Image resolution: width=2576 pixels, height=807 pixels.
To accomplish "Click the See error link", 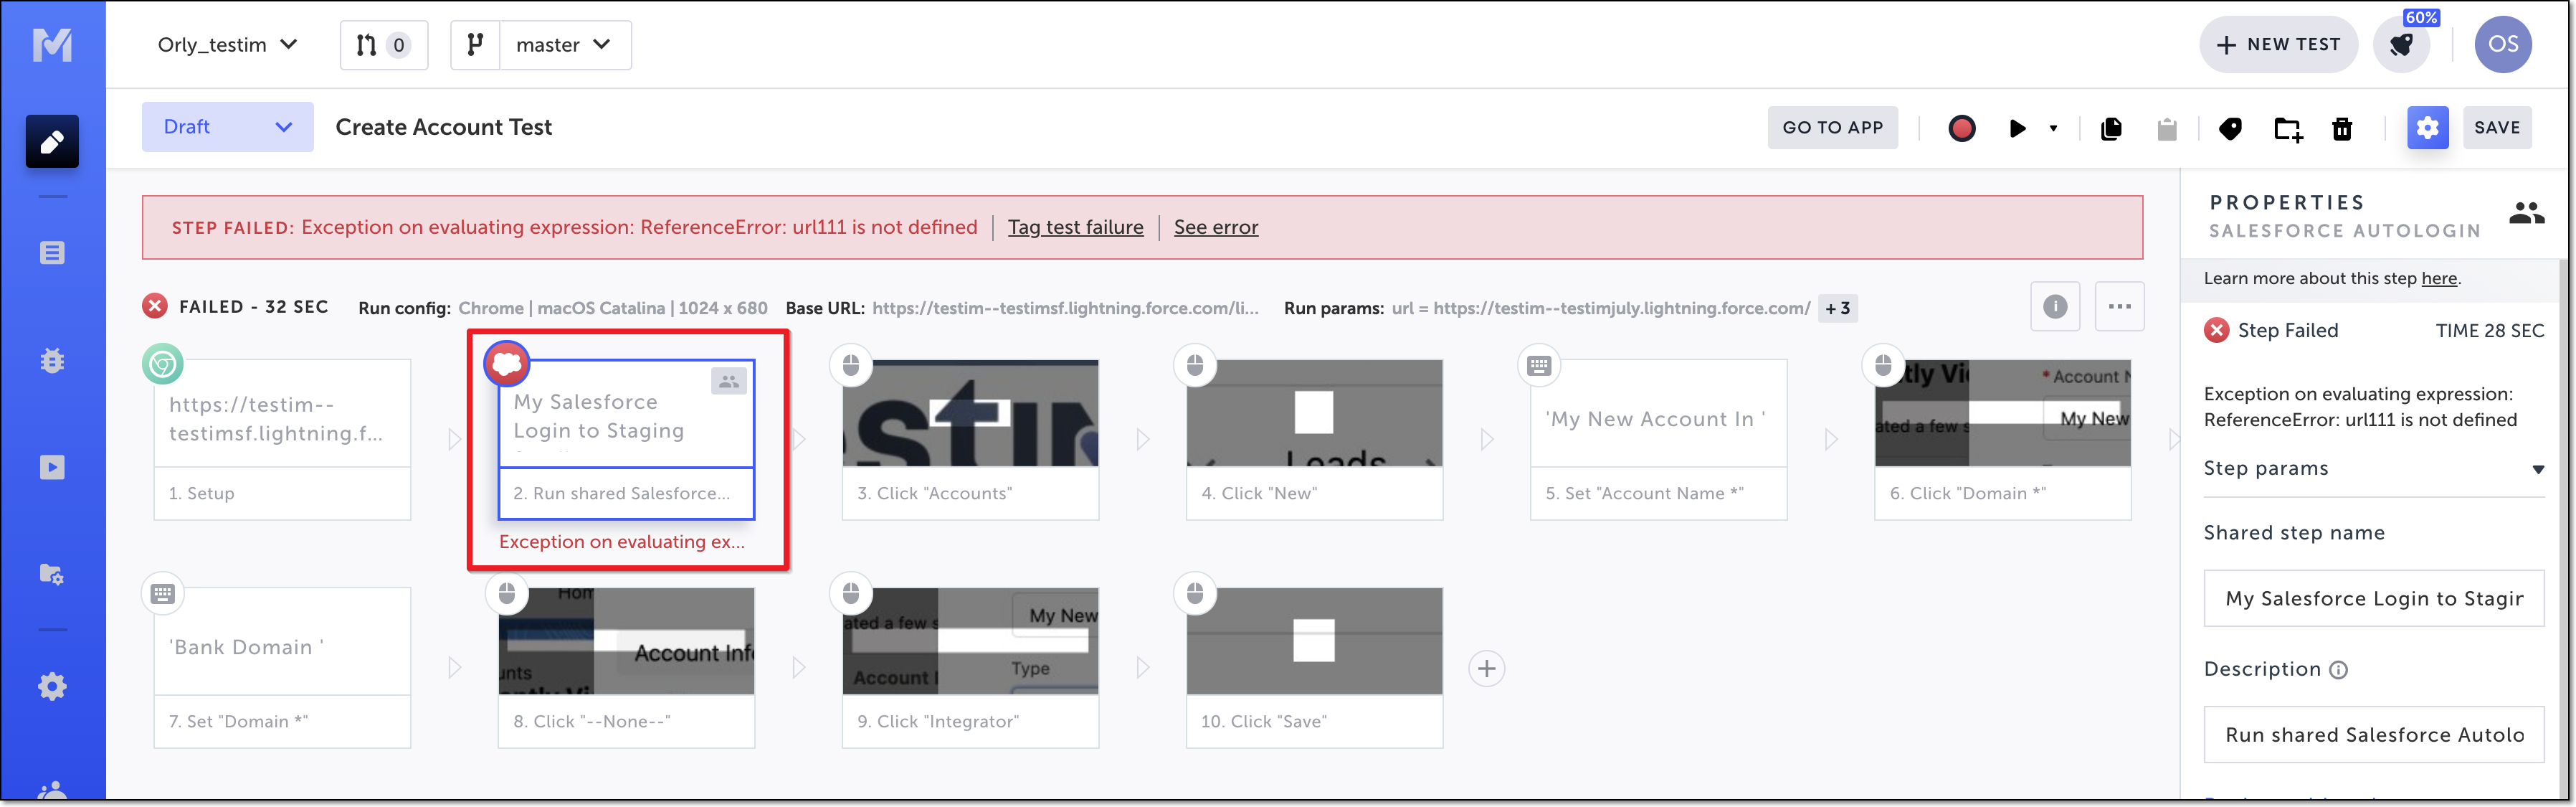I will tap(1215, 227).
